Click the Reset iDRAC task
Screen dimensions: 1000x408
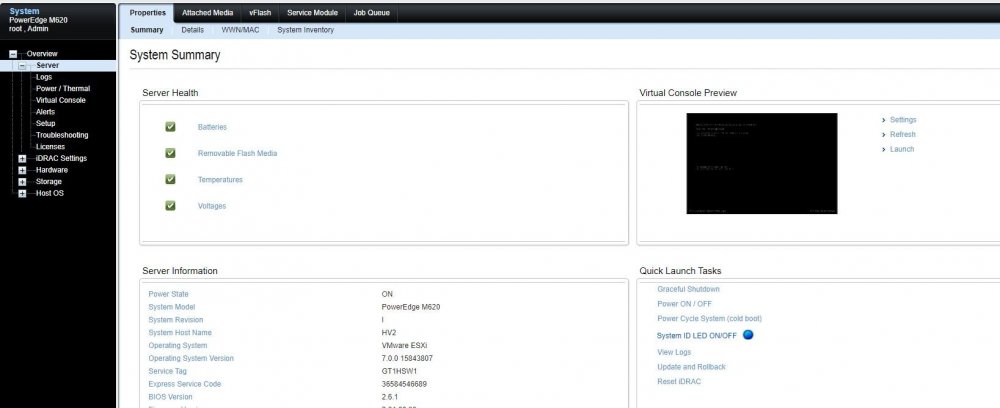pos(679,381)
